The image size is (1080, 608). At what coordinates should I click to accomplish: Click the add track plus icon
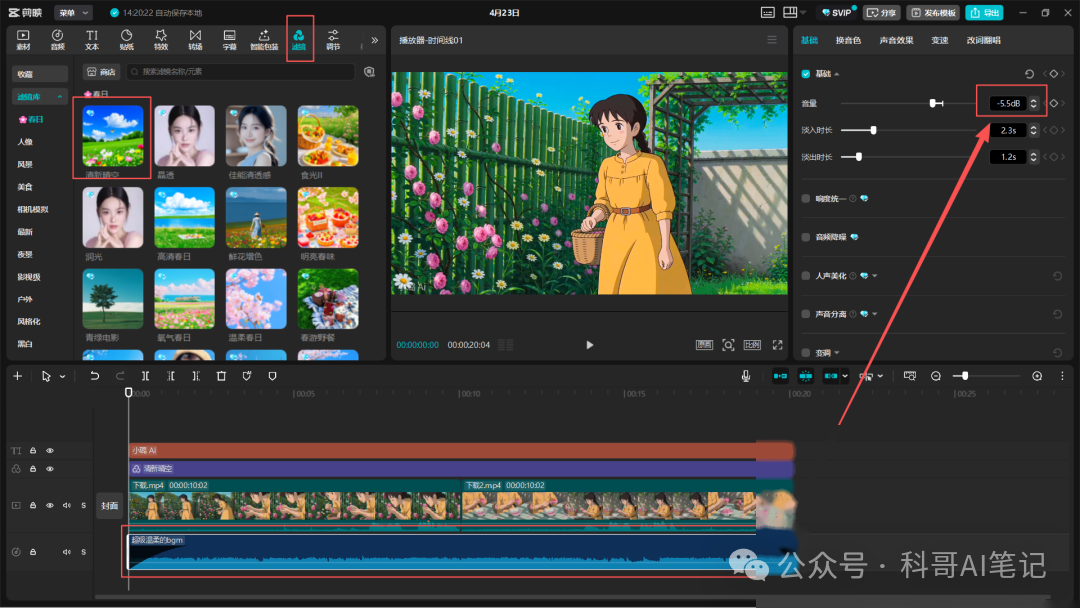17,376
